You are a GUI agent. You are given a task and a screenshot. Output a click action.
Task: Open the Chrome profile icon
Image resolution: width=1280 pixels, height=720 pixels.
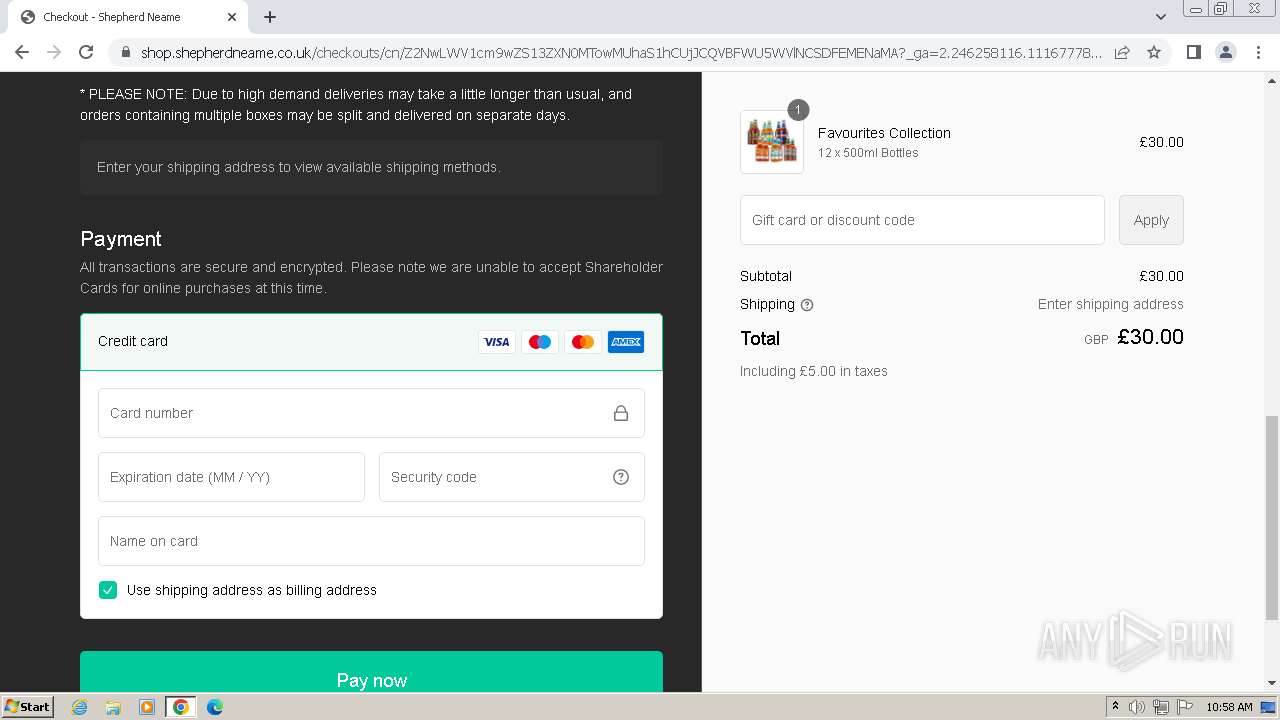click(x=1225, y=52)
